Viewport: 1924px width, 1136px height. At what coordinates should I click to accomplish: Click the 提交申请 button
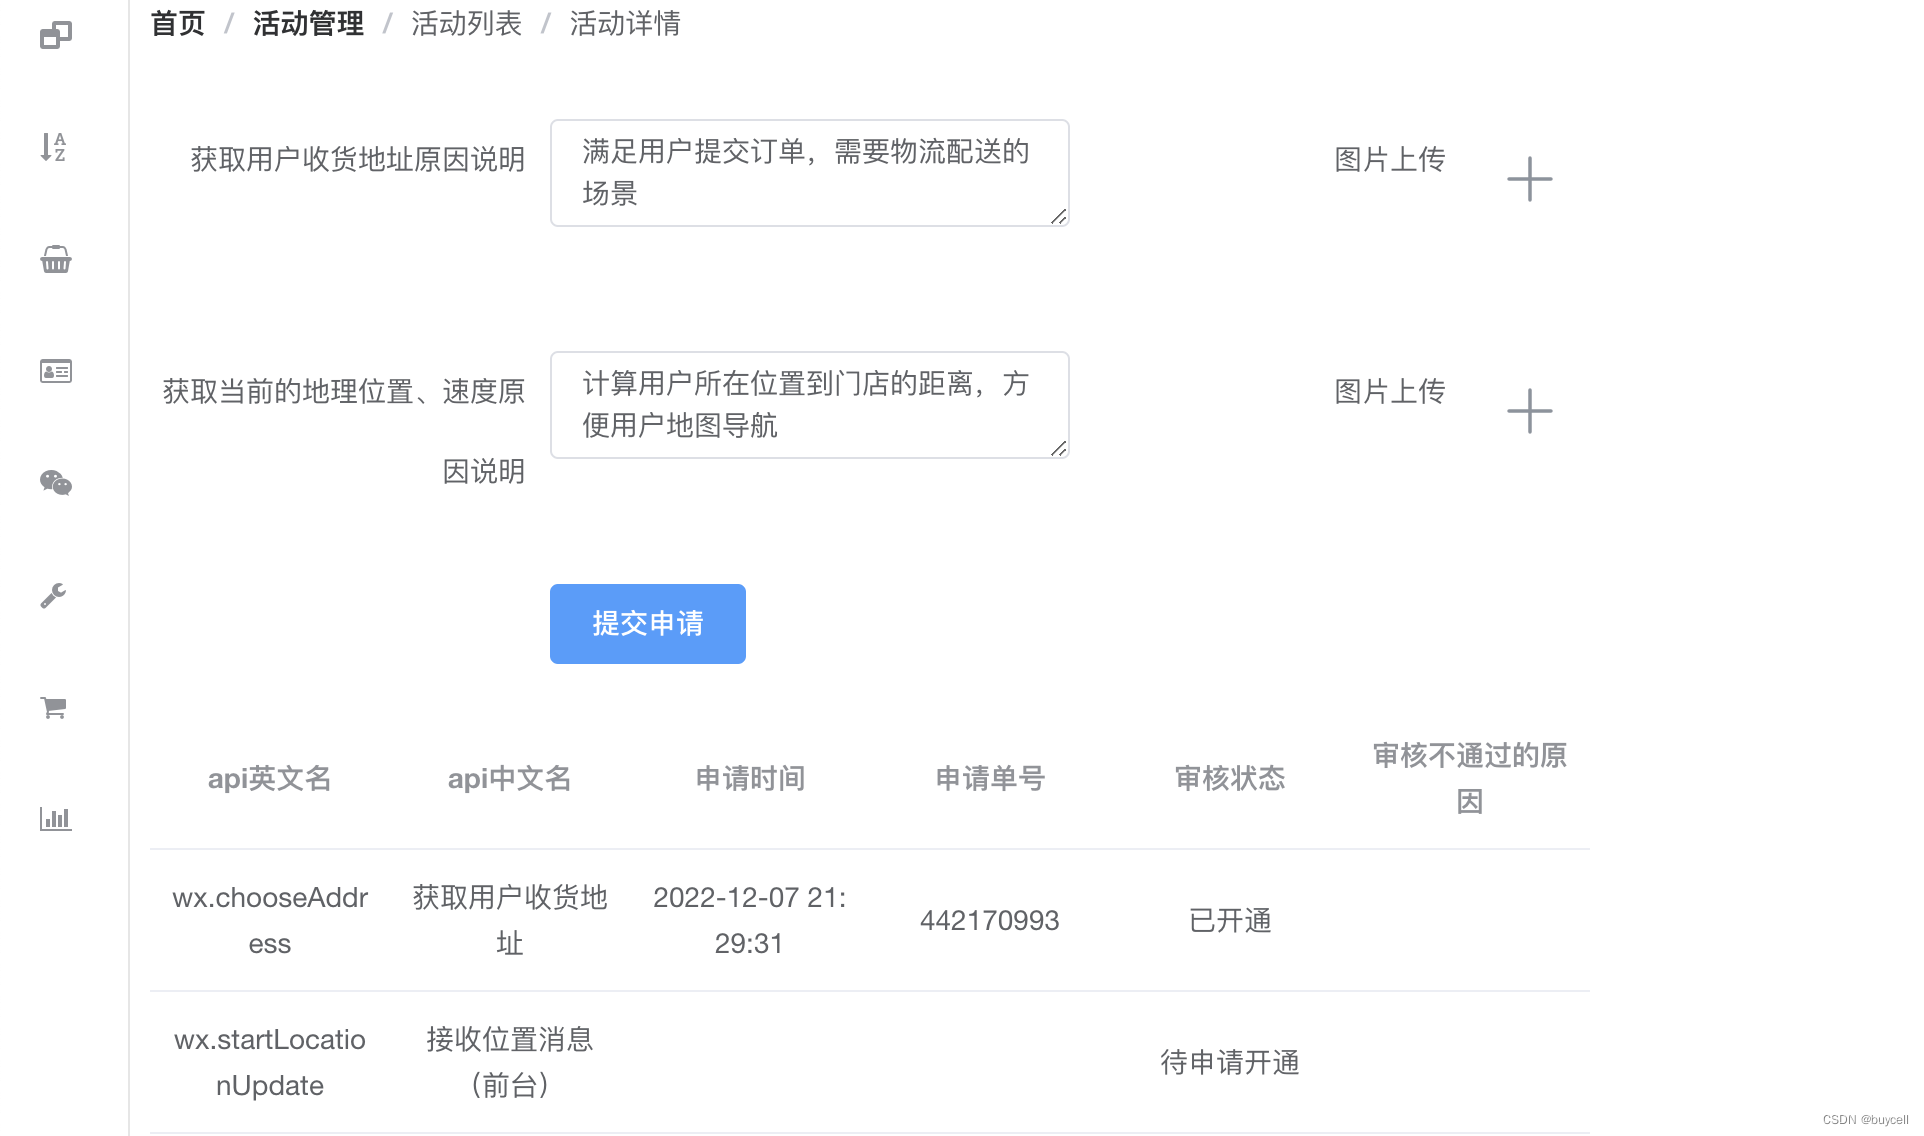tap(648, 624)
